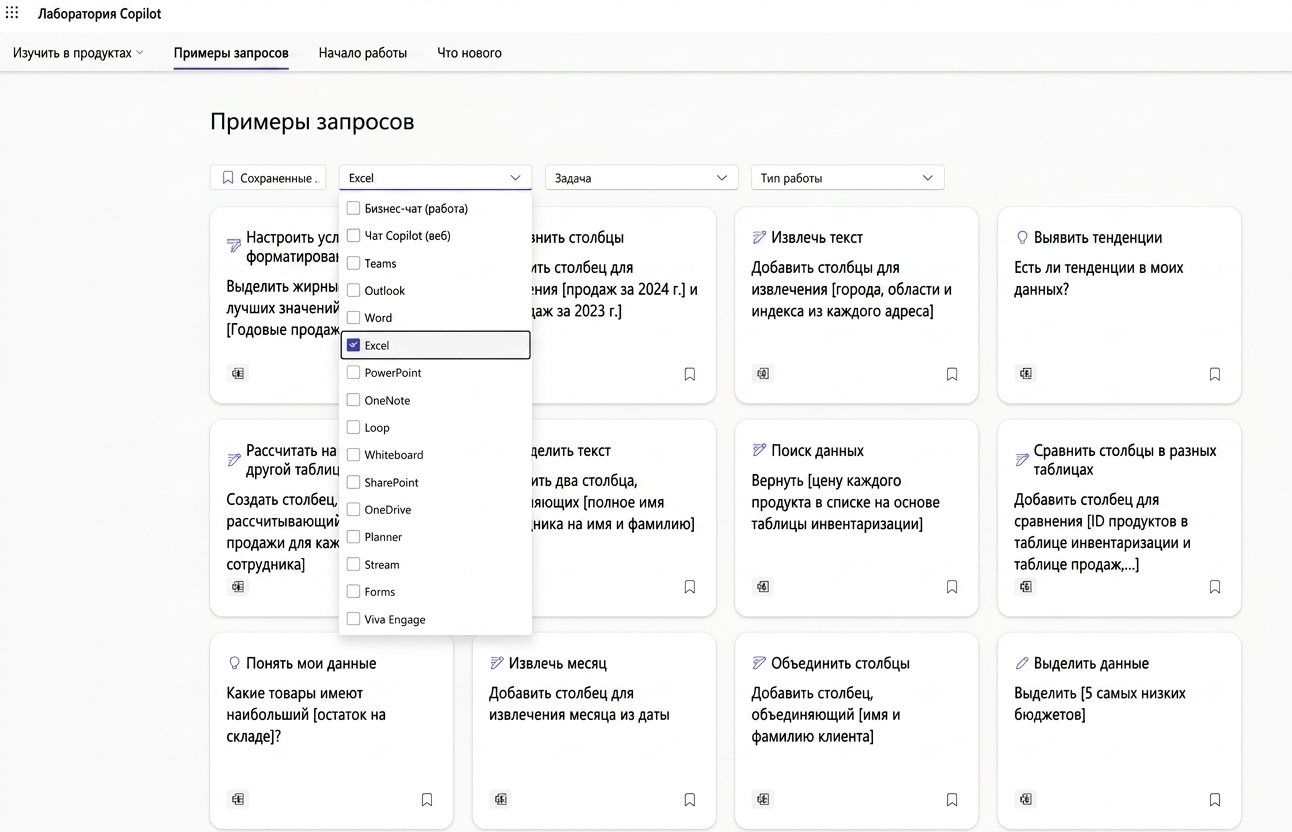The height and width of the screenshot is (832, 1292).
Task: Click Excel icon on "Объединить столбцы" card
Action: pyautogui.click(x=763, y=800)
